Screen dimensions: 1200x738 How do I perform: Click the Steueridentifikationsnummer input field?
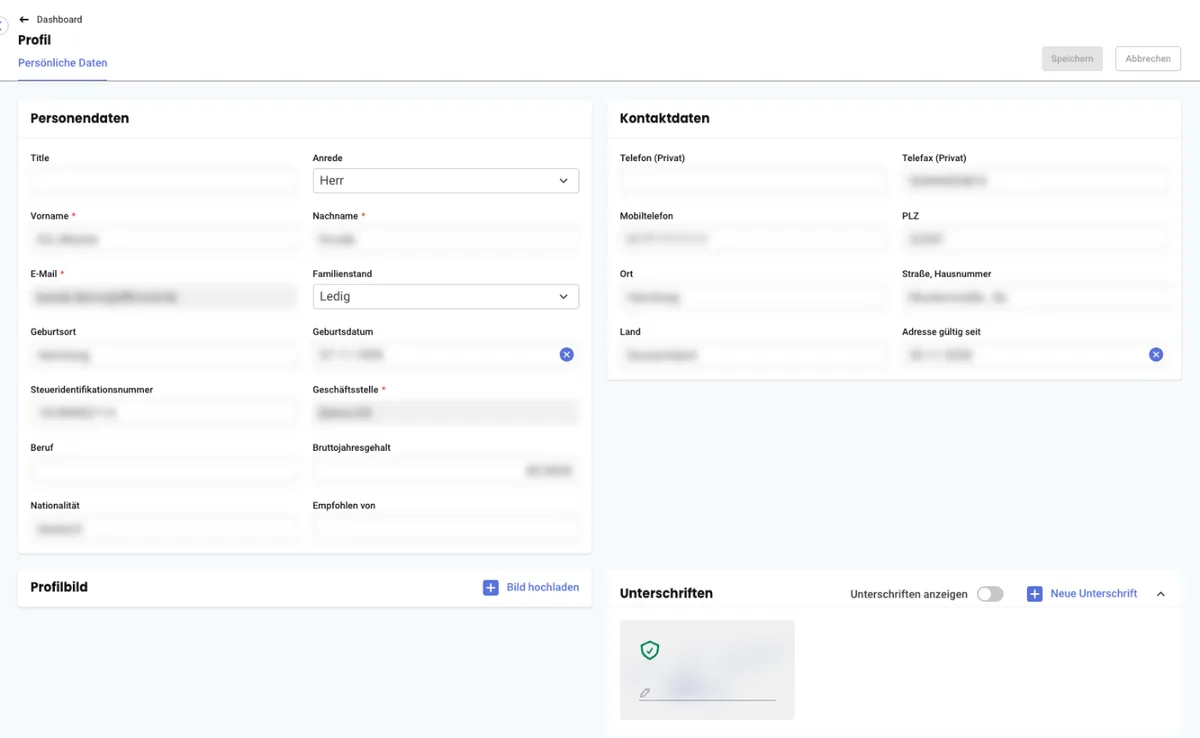[x=164, y=412]
